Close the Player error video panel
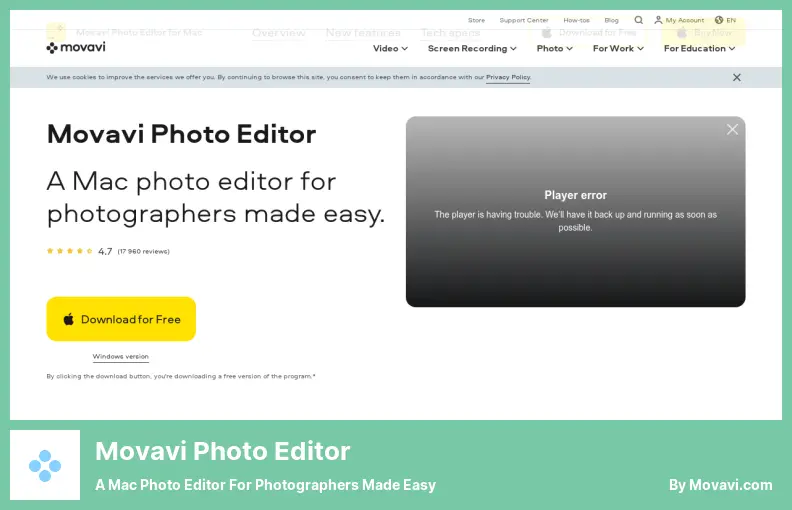Viewport: 792px width, 510px height. pyautogui.click(x=732, y=130)
